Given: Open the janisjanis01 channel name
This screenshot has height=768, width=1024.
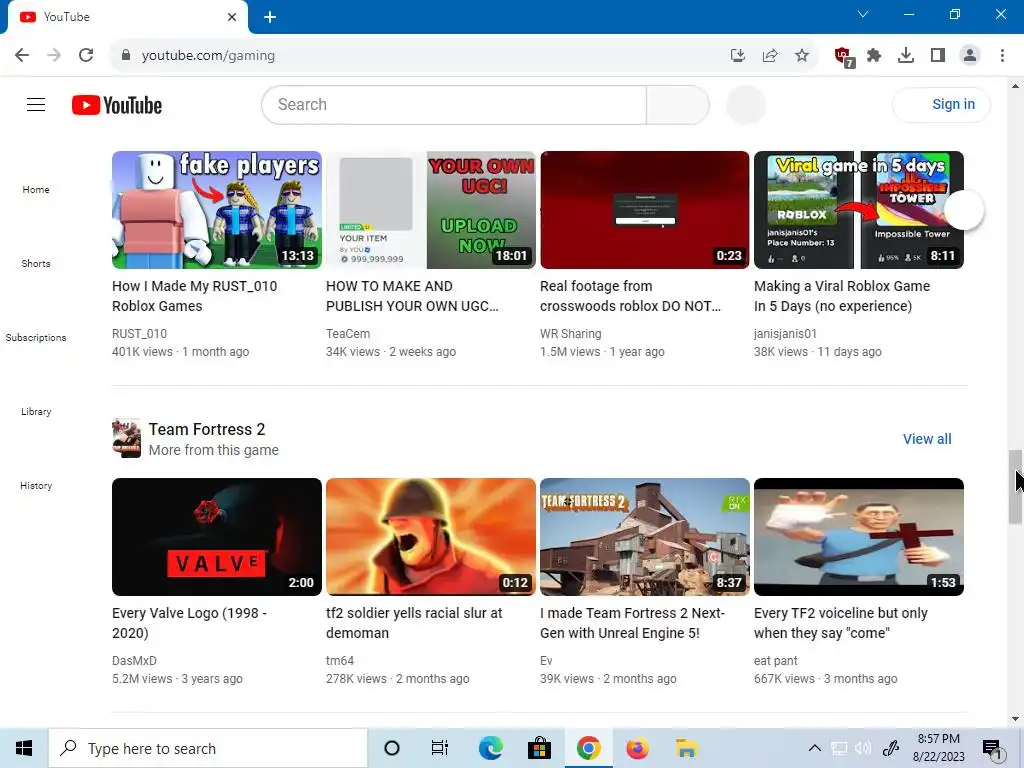Looking at the screenshot, I should (x=785, y=333).
